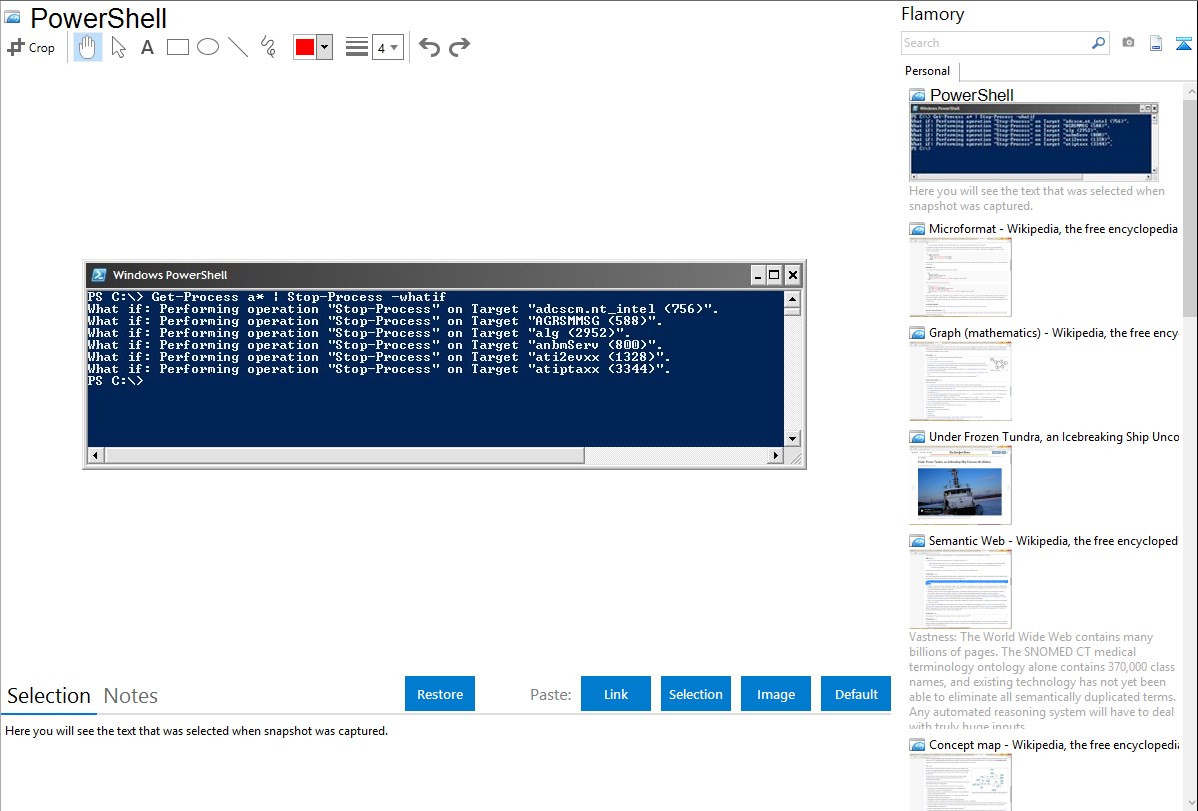
Task: Click the sidebar scroll up arrow
Action: click(1190, 92)
